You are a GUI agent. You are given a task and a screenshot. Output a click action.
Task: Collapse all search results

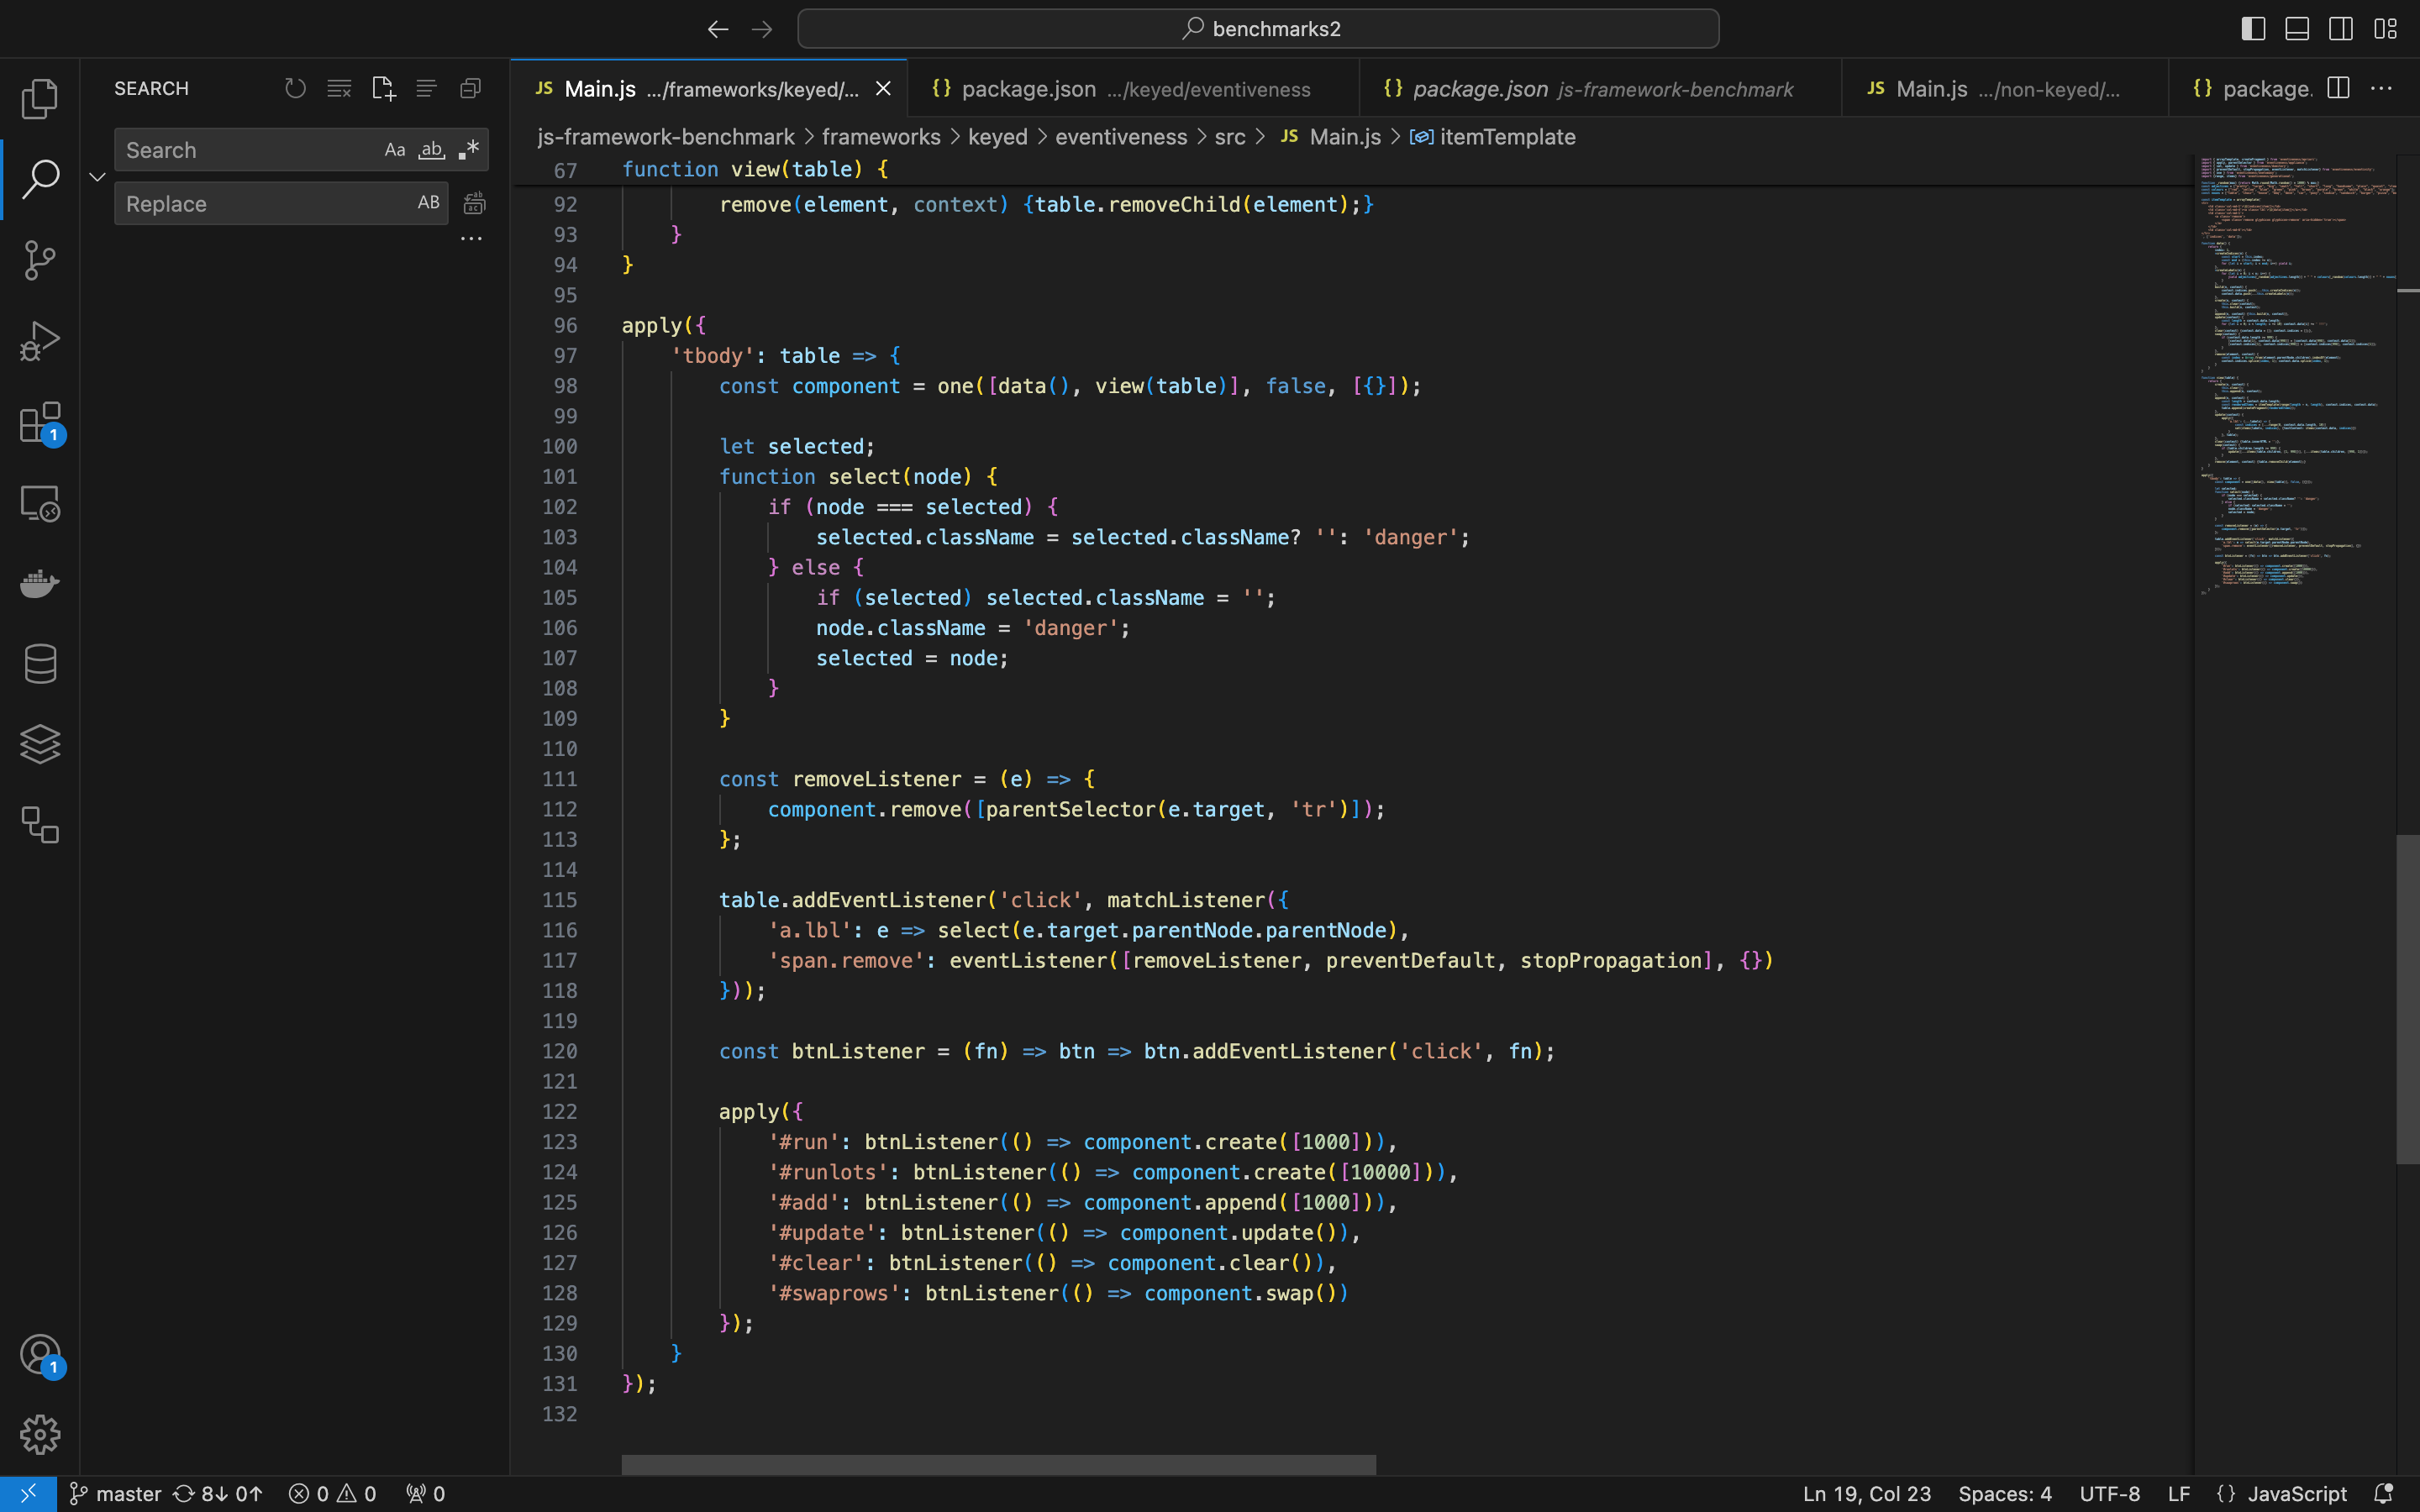point(470,88)
